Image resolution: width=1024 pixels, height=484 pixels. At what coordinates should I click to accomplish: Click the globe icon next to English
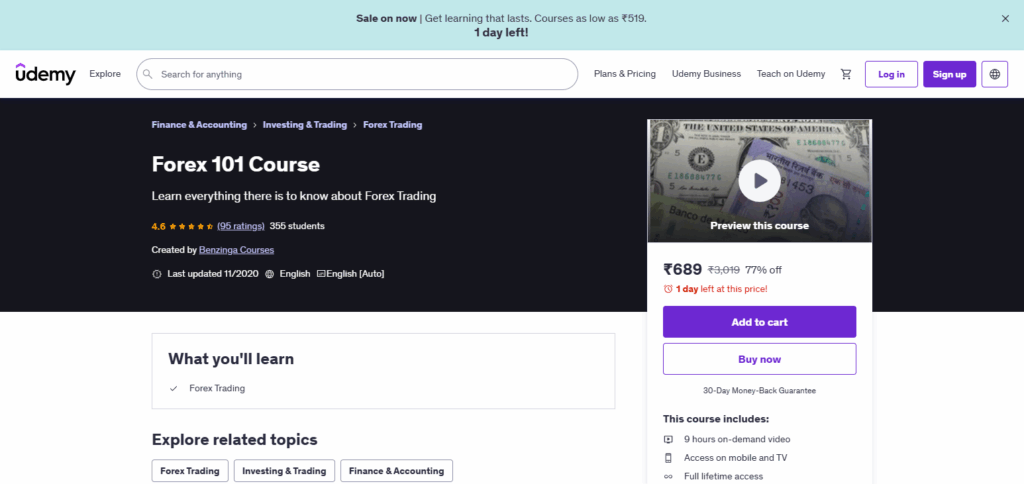270,274
